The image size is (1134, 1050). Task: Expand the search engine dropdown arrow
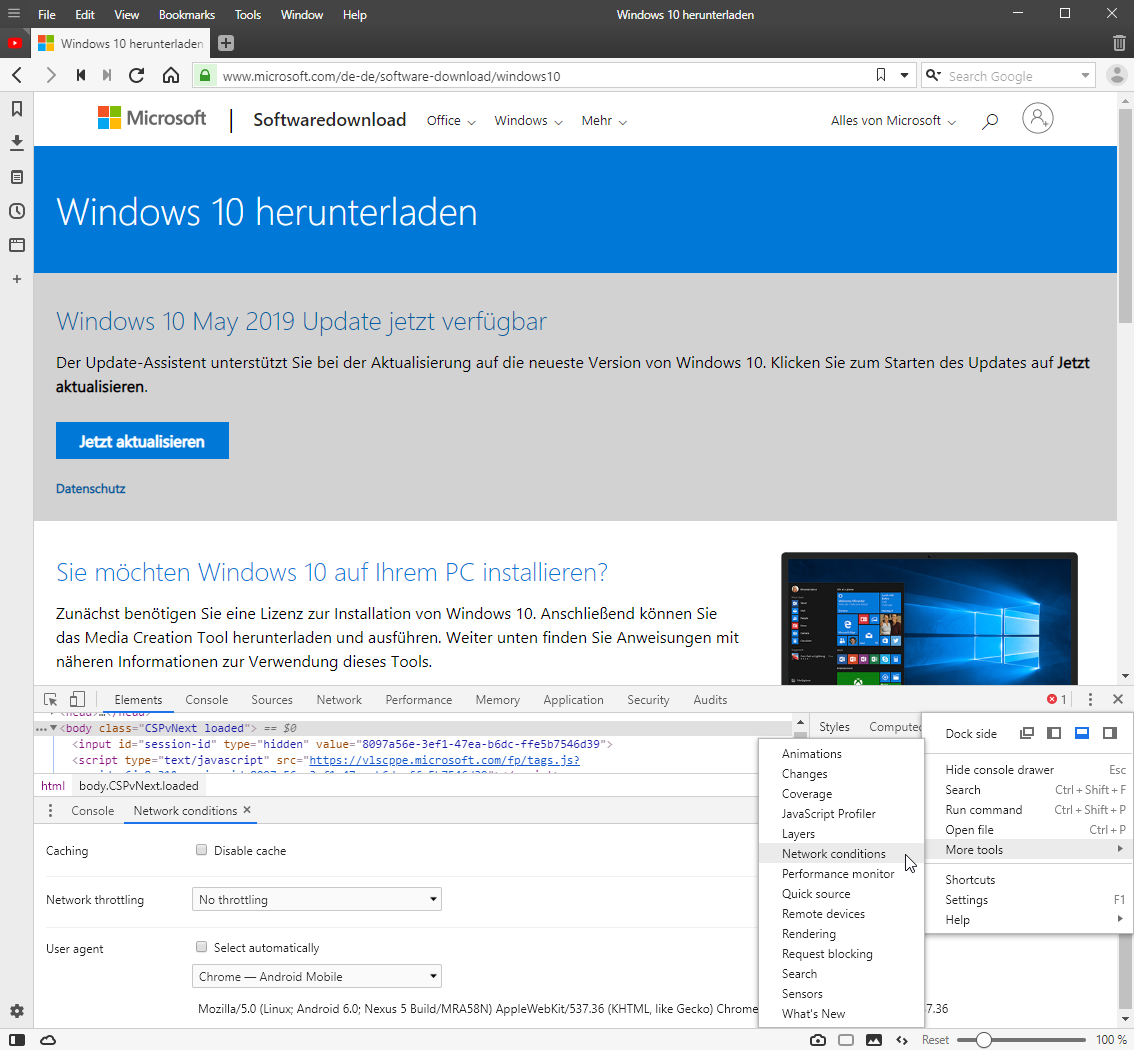(x=1085, y=75)
